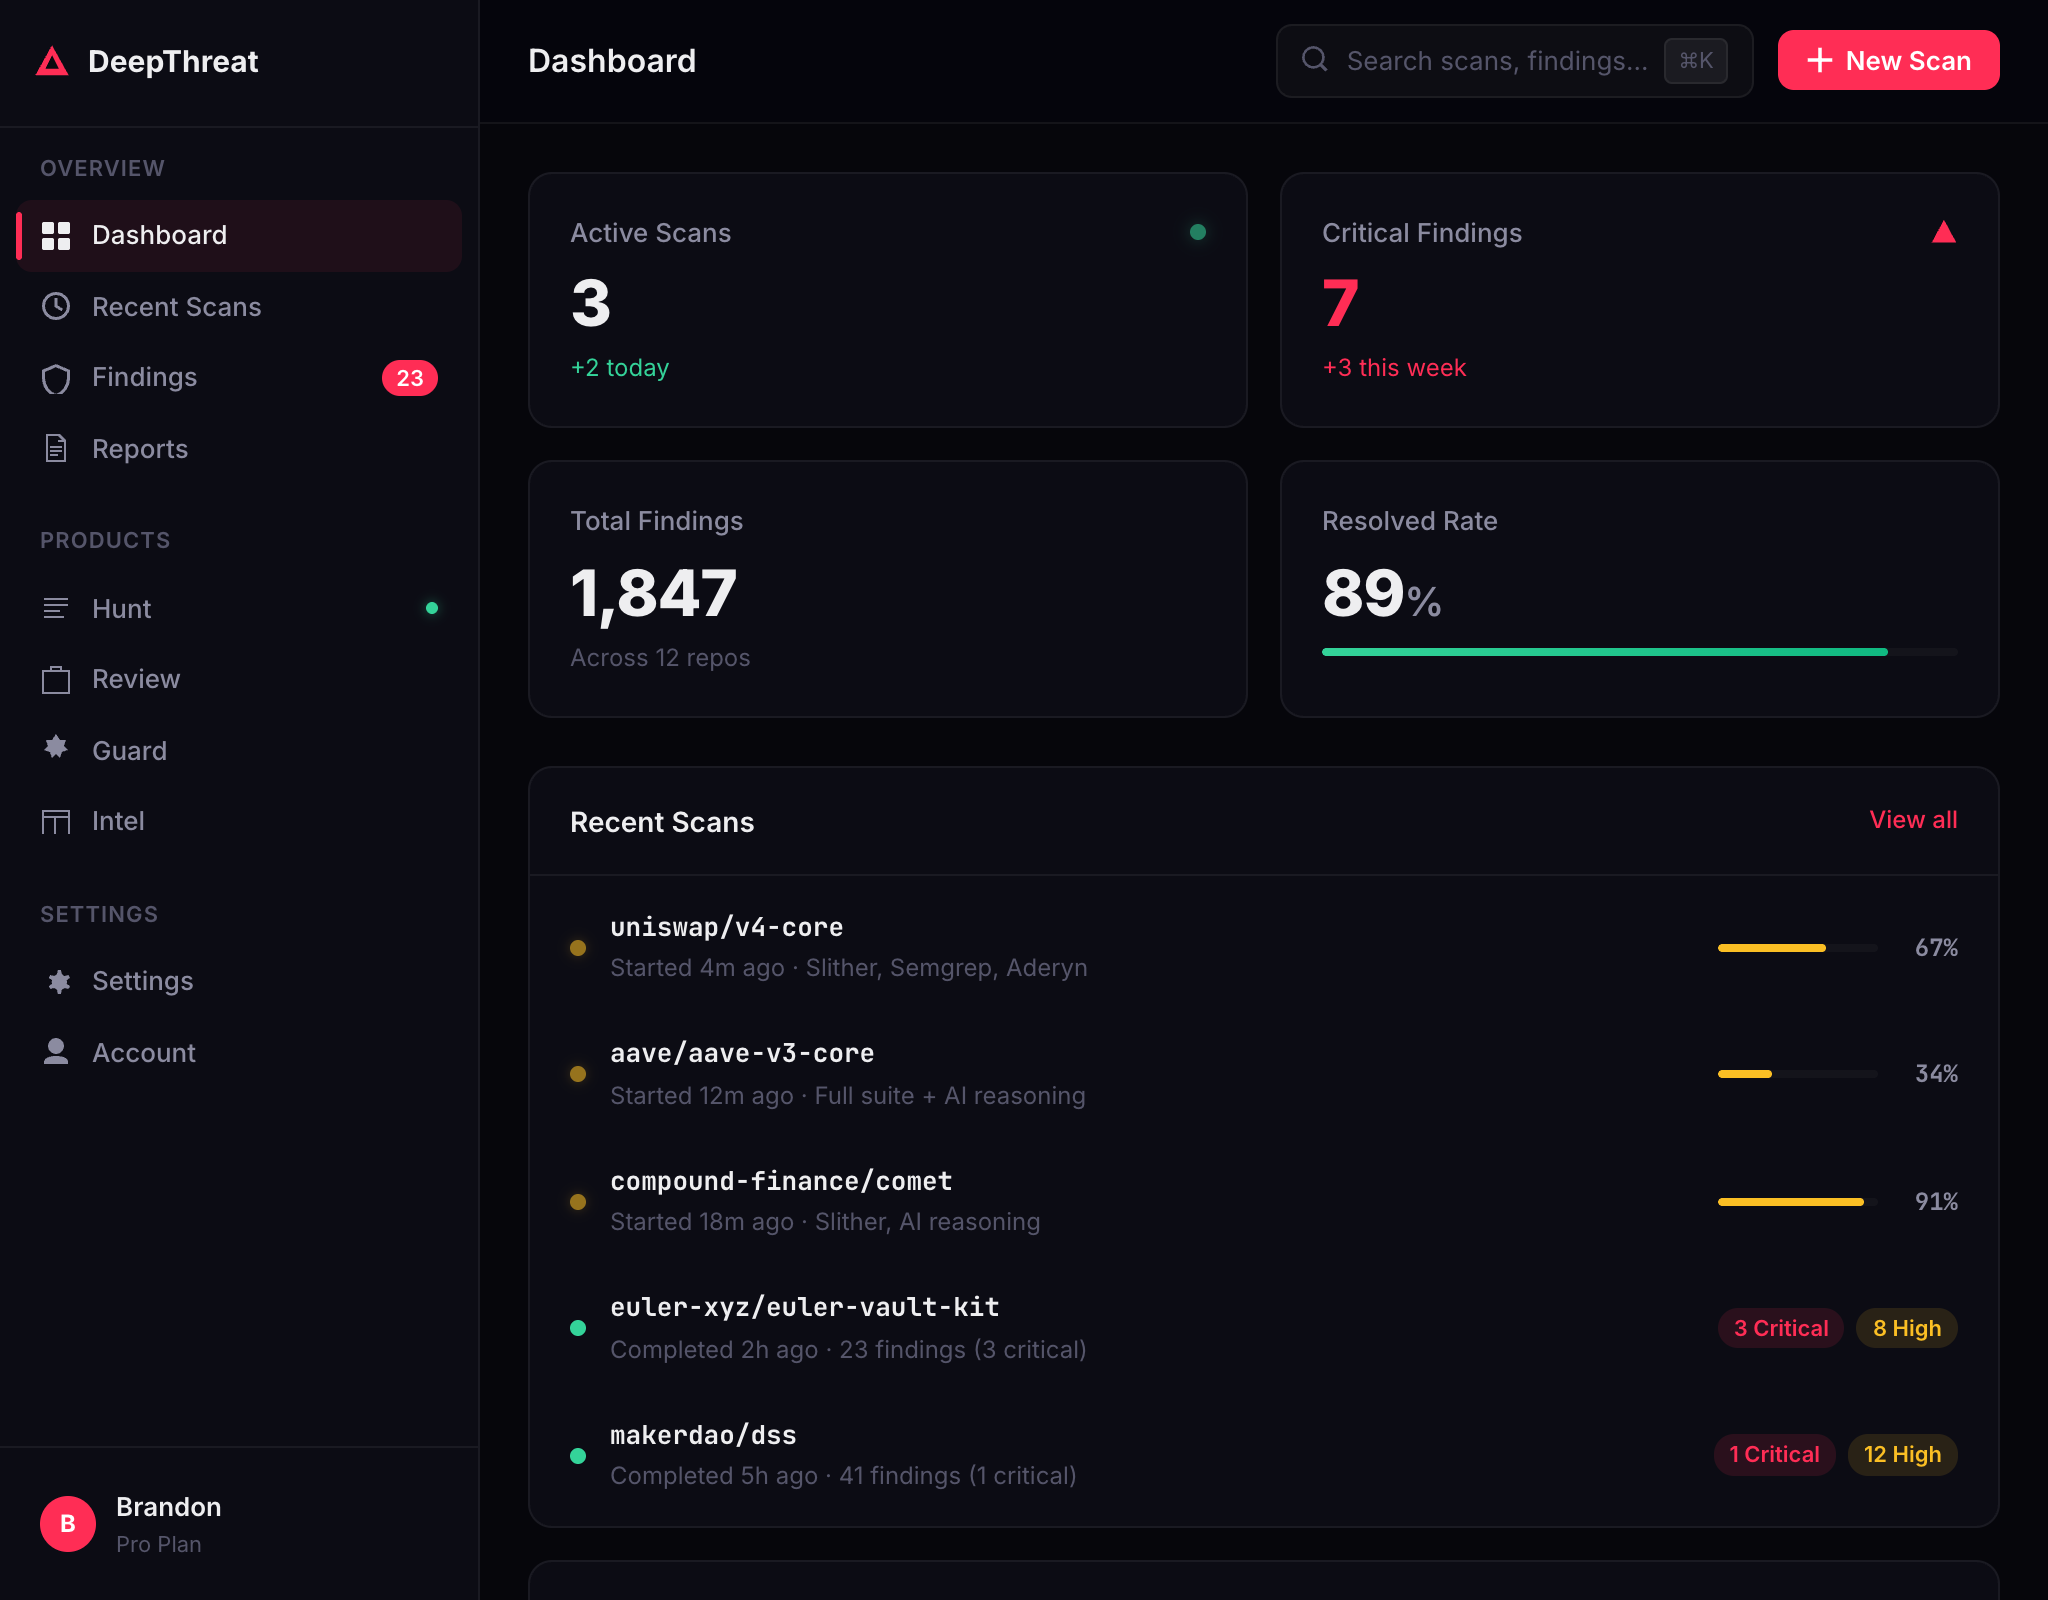
Task: Click the Reports document icon
Action: click(56, 449)
